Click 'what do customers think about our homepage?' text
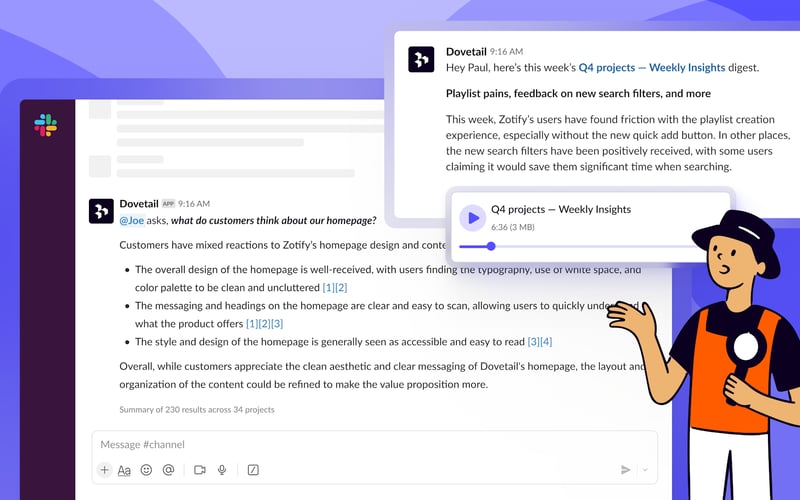This screenshot has width=800, height=500. 273,220
